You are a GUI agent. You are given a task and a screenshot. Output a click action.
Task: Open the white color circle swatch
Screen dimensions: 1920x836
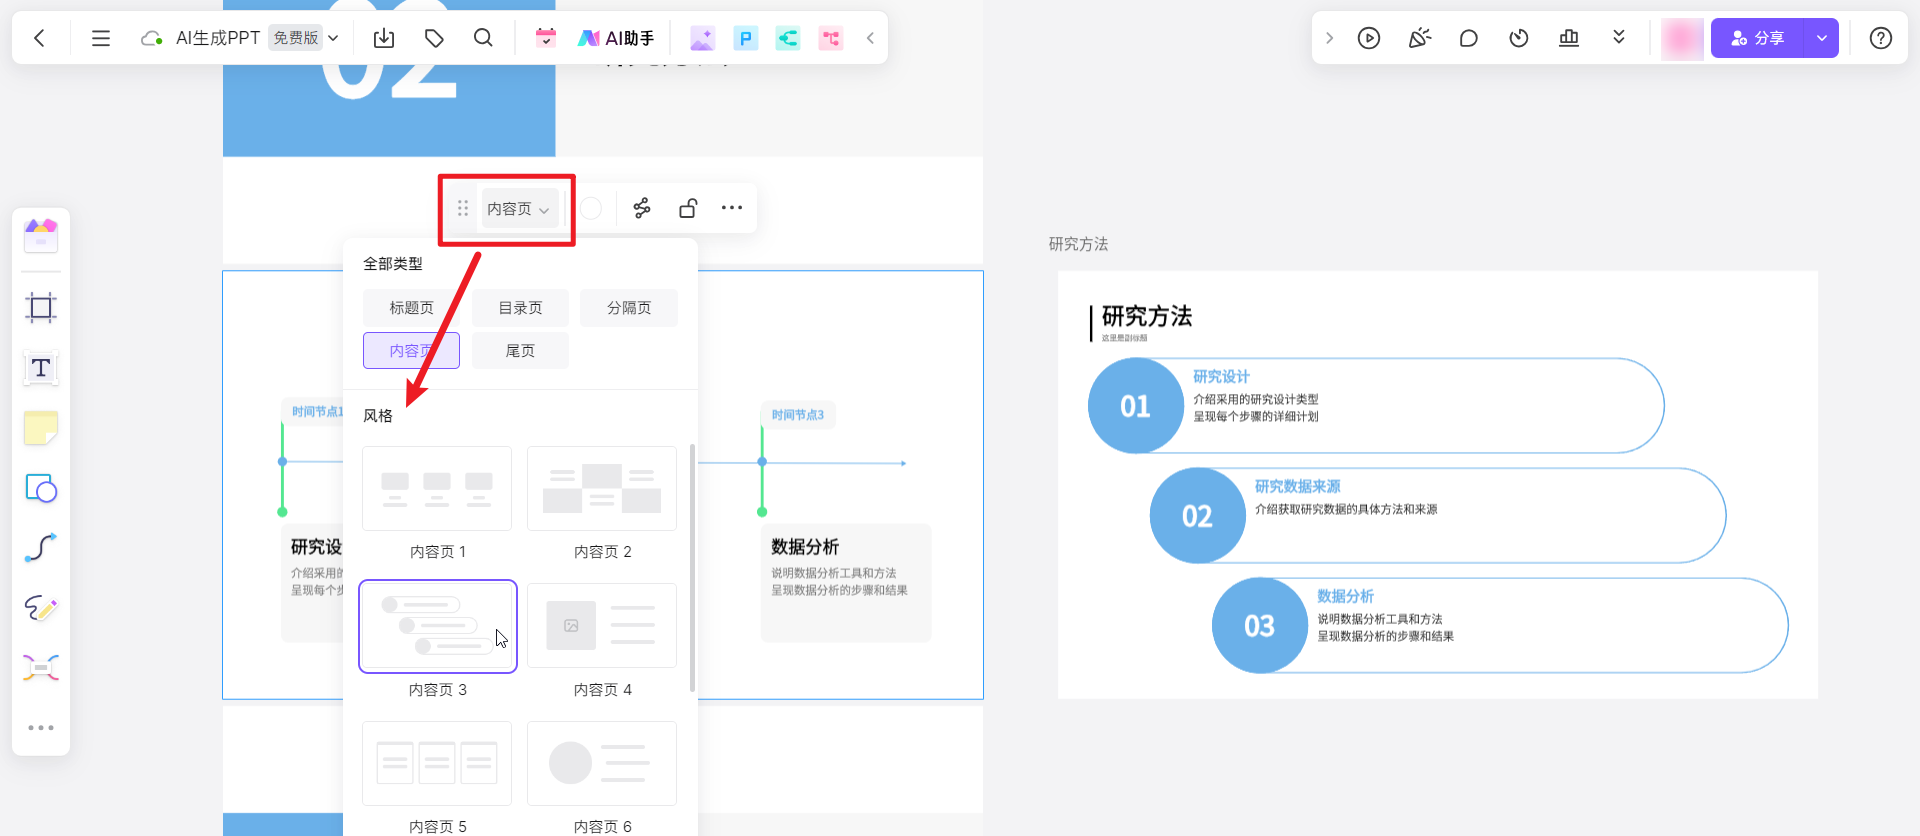click(591, 208)
